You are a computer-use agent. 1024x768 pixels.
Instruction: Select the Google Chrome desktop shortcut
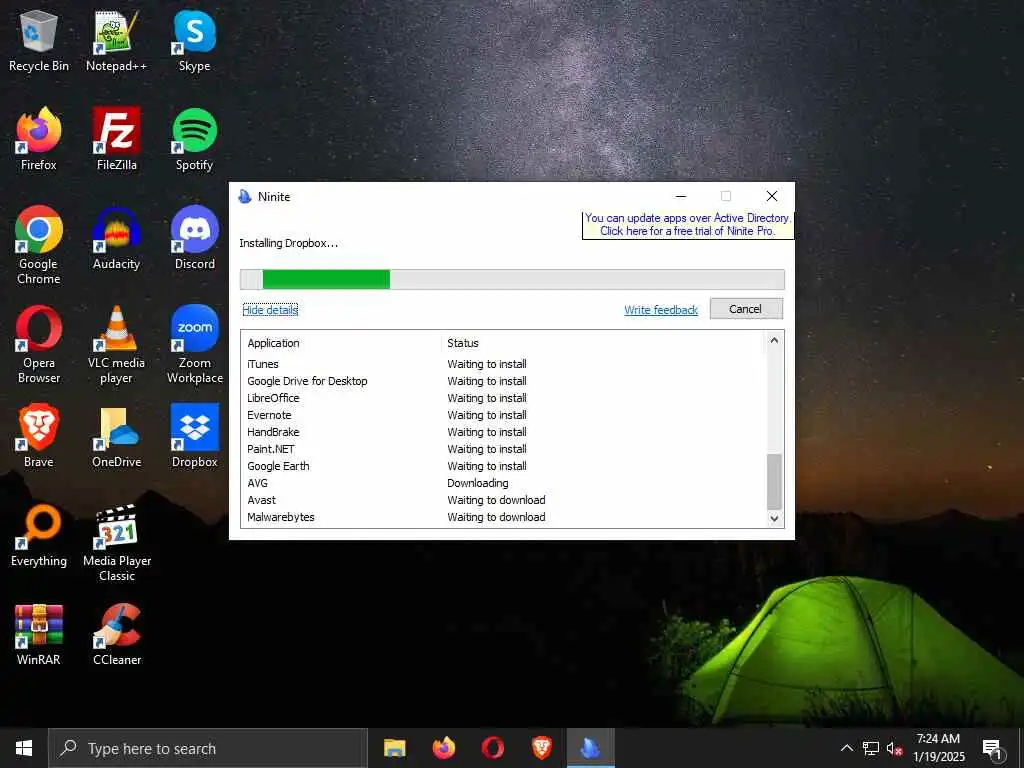[39, 246]
